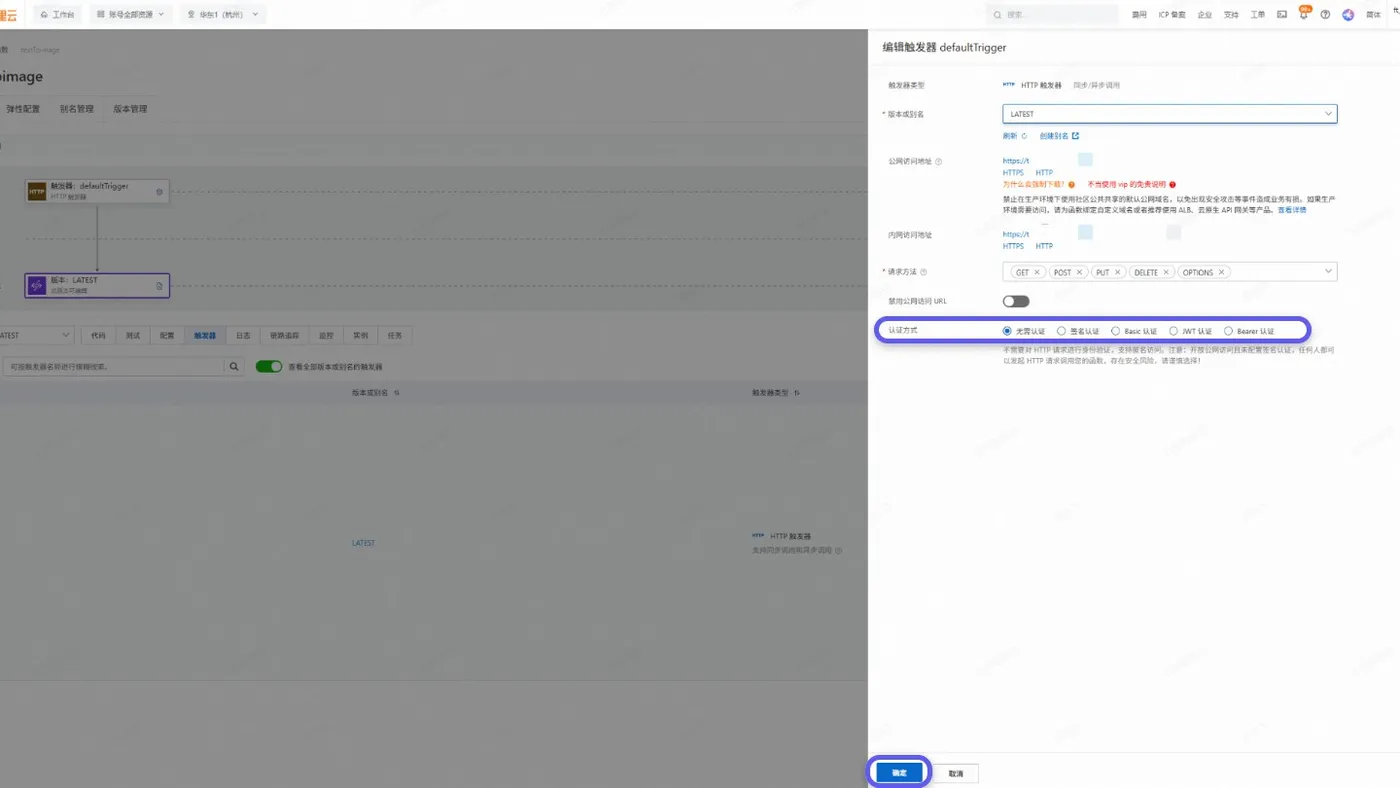This screenshot has height=788, width=1400.
Task: Switch to the 配置 tab
Action: [167, 336]
